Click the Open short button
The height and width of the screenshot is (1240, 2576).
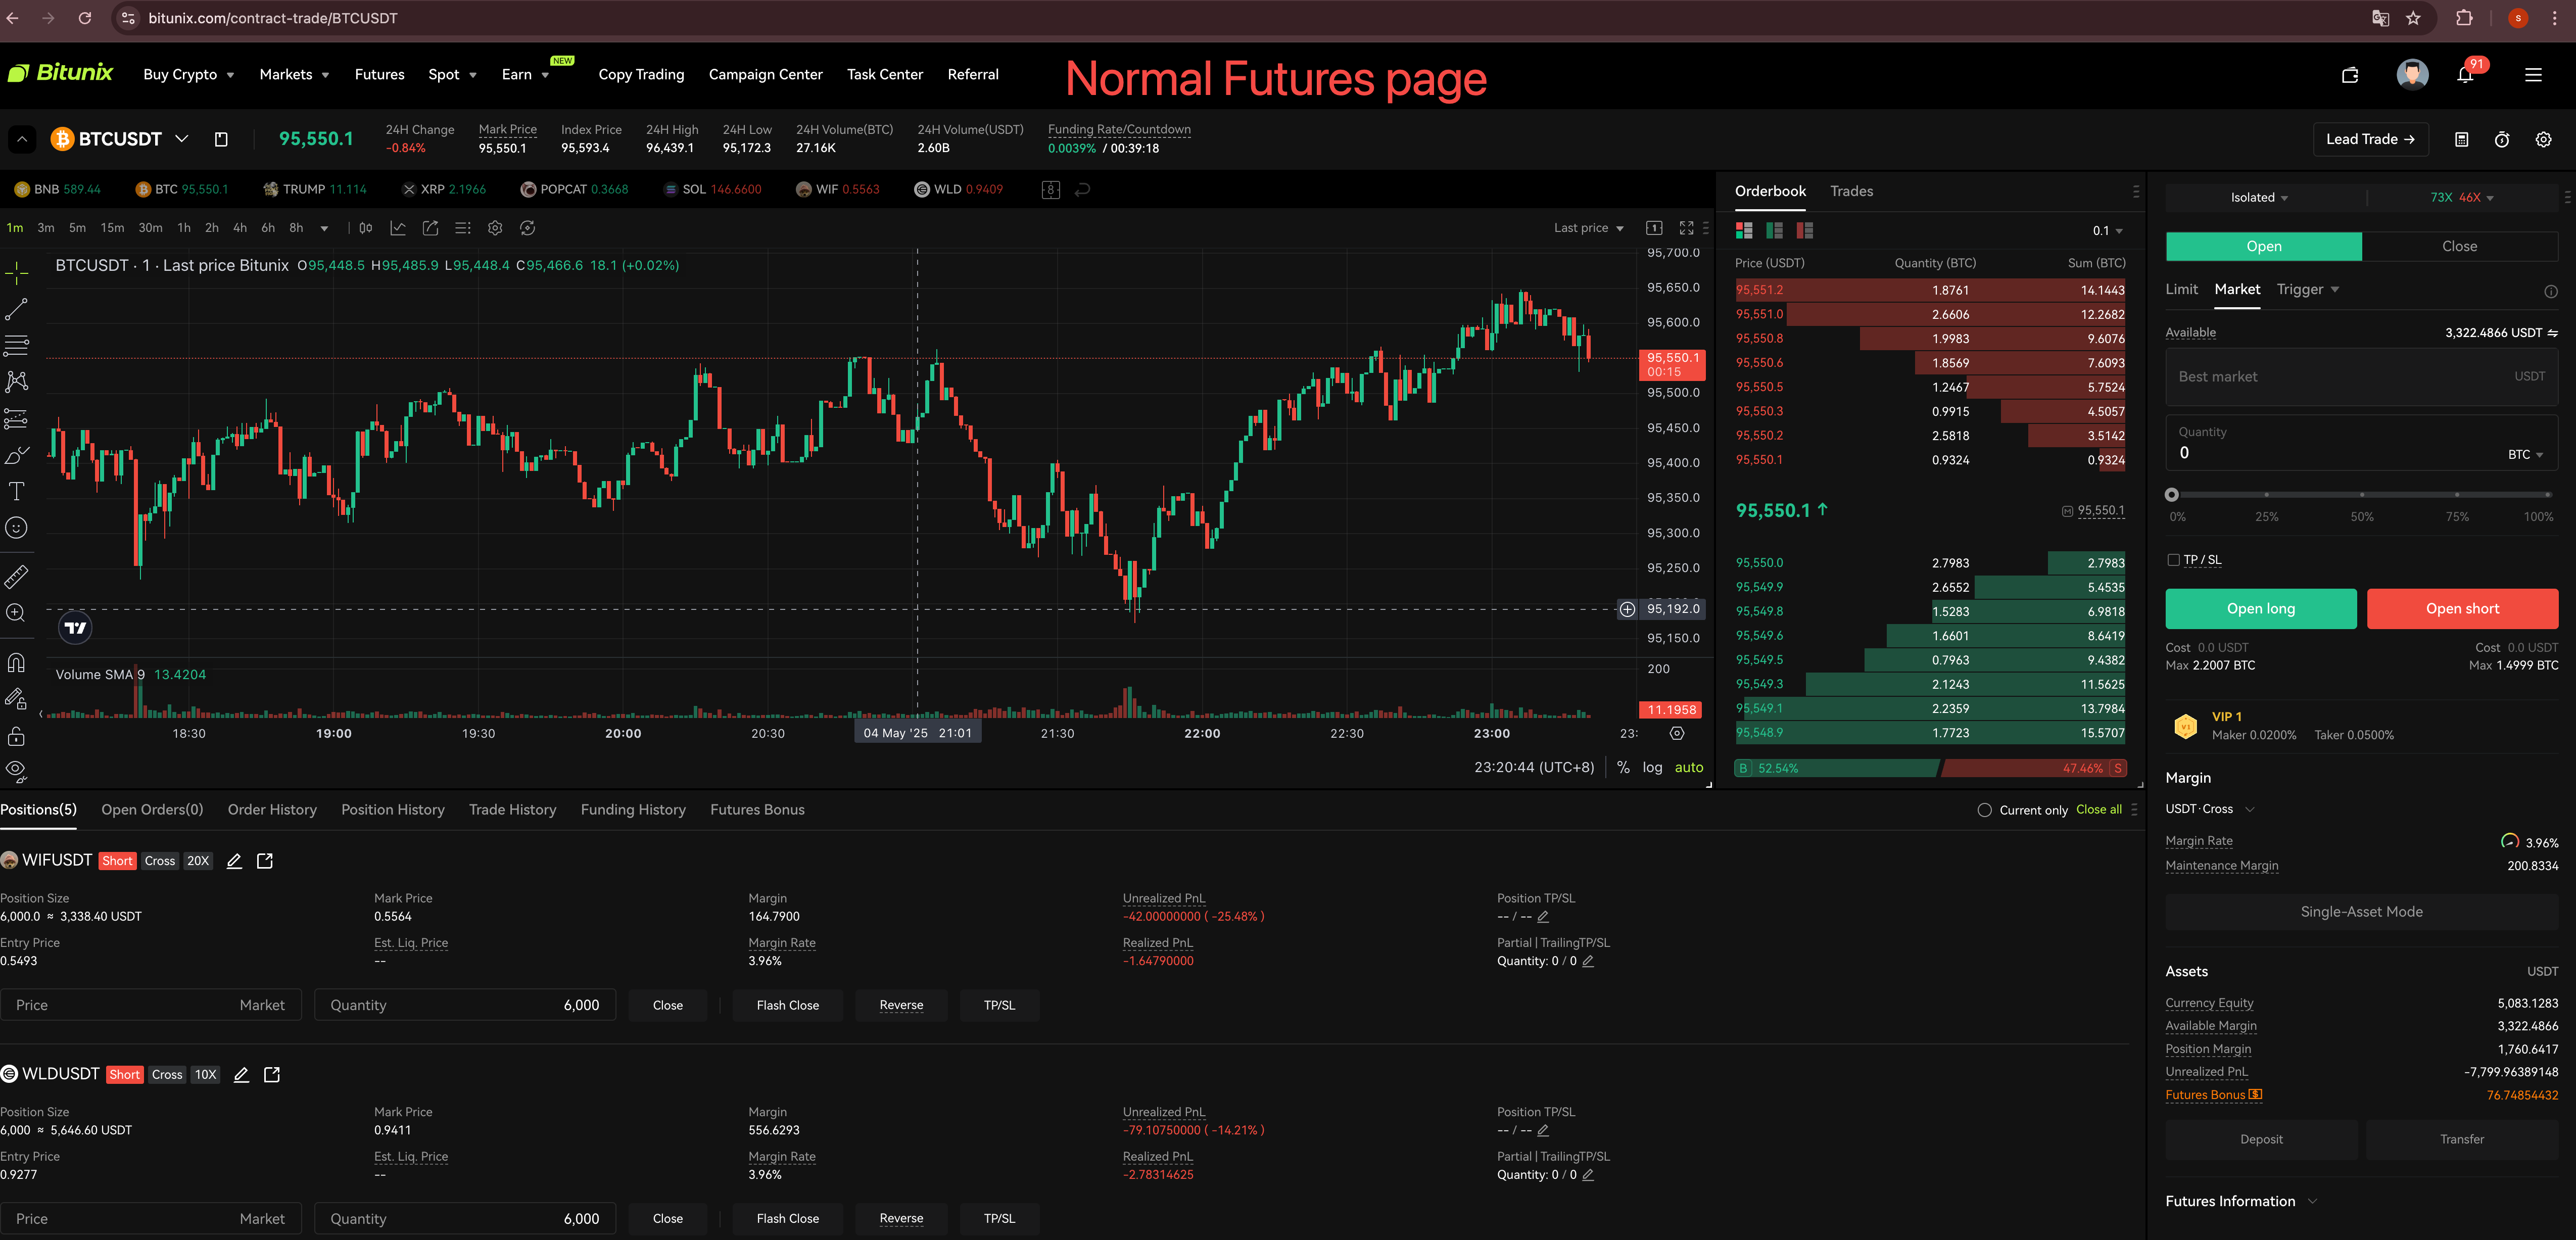tap(2462, 609)
